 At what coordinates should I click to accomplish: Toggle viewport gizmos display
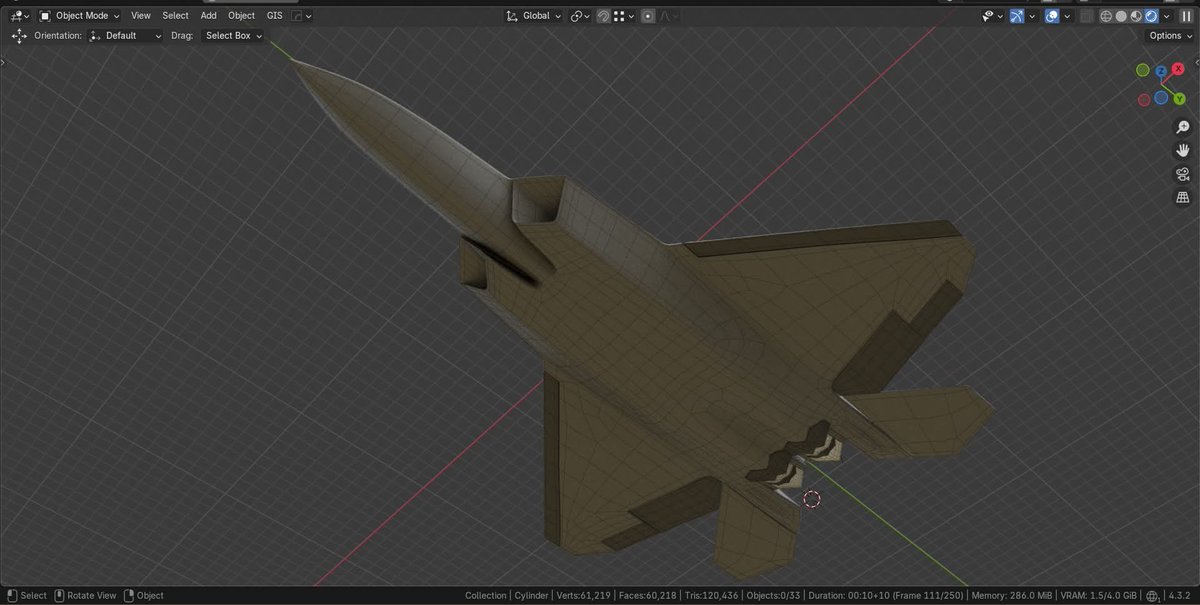(x=1017, y=16)
